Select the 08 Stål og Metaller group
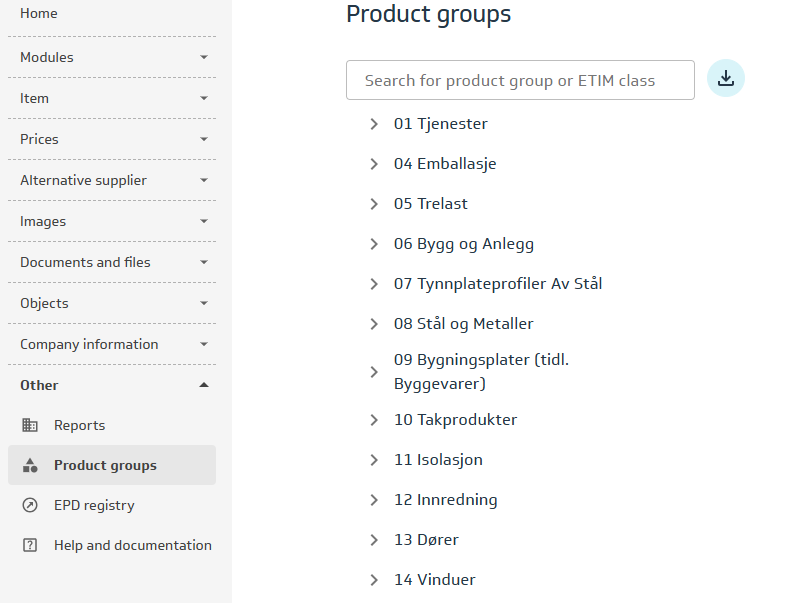 pyautogui.click(x=463, y=324)
